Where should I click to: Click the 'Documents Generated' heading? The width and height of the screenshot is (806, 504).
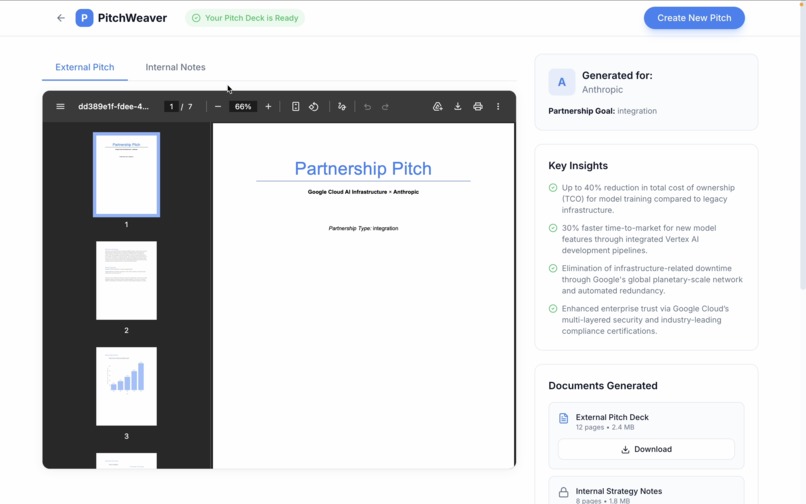point(602,386)
